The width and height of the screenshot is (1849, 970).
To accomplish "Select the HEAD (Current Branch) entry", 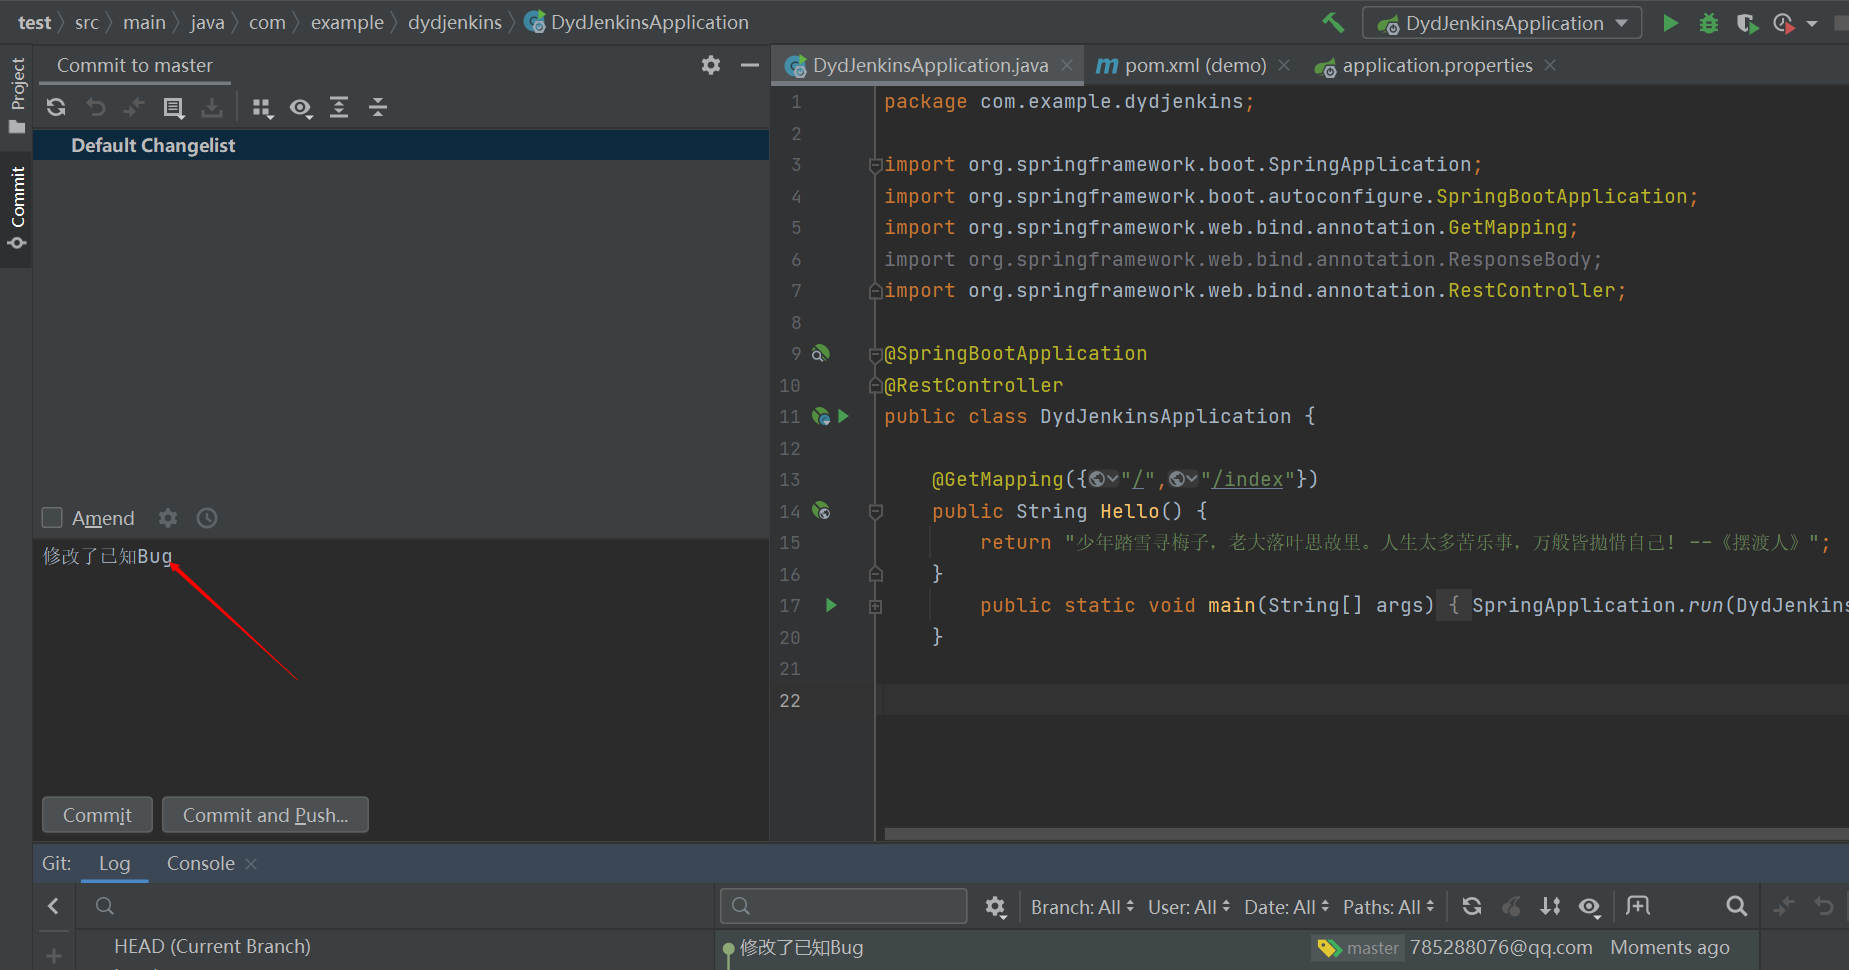I will (212, 946).
